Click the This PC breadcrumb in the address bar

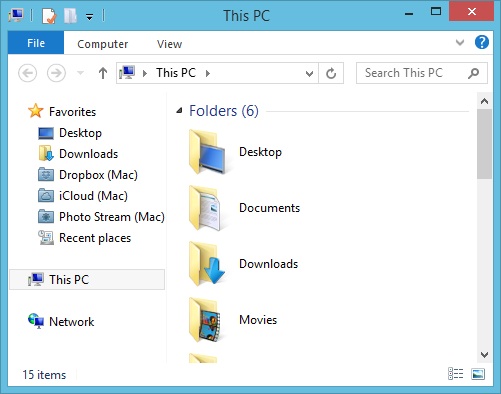tap(176, 73)
